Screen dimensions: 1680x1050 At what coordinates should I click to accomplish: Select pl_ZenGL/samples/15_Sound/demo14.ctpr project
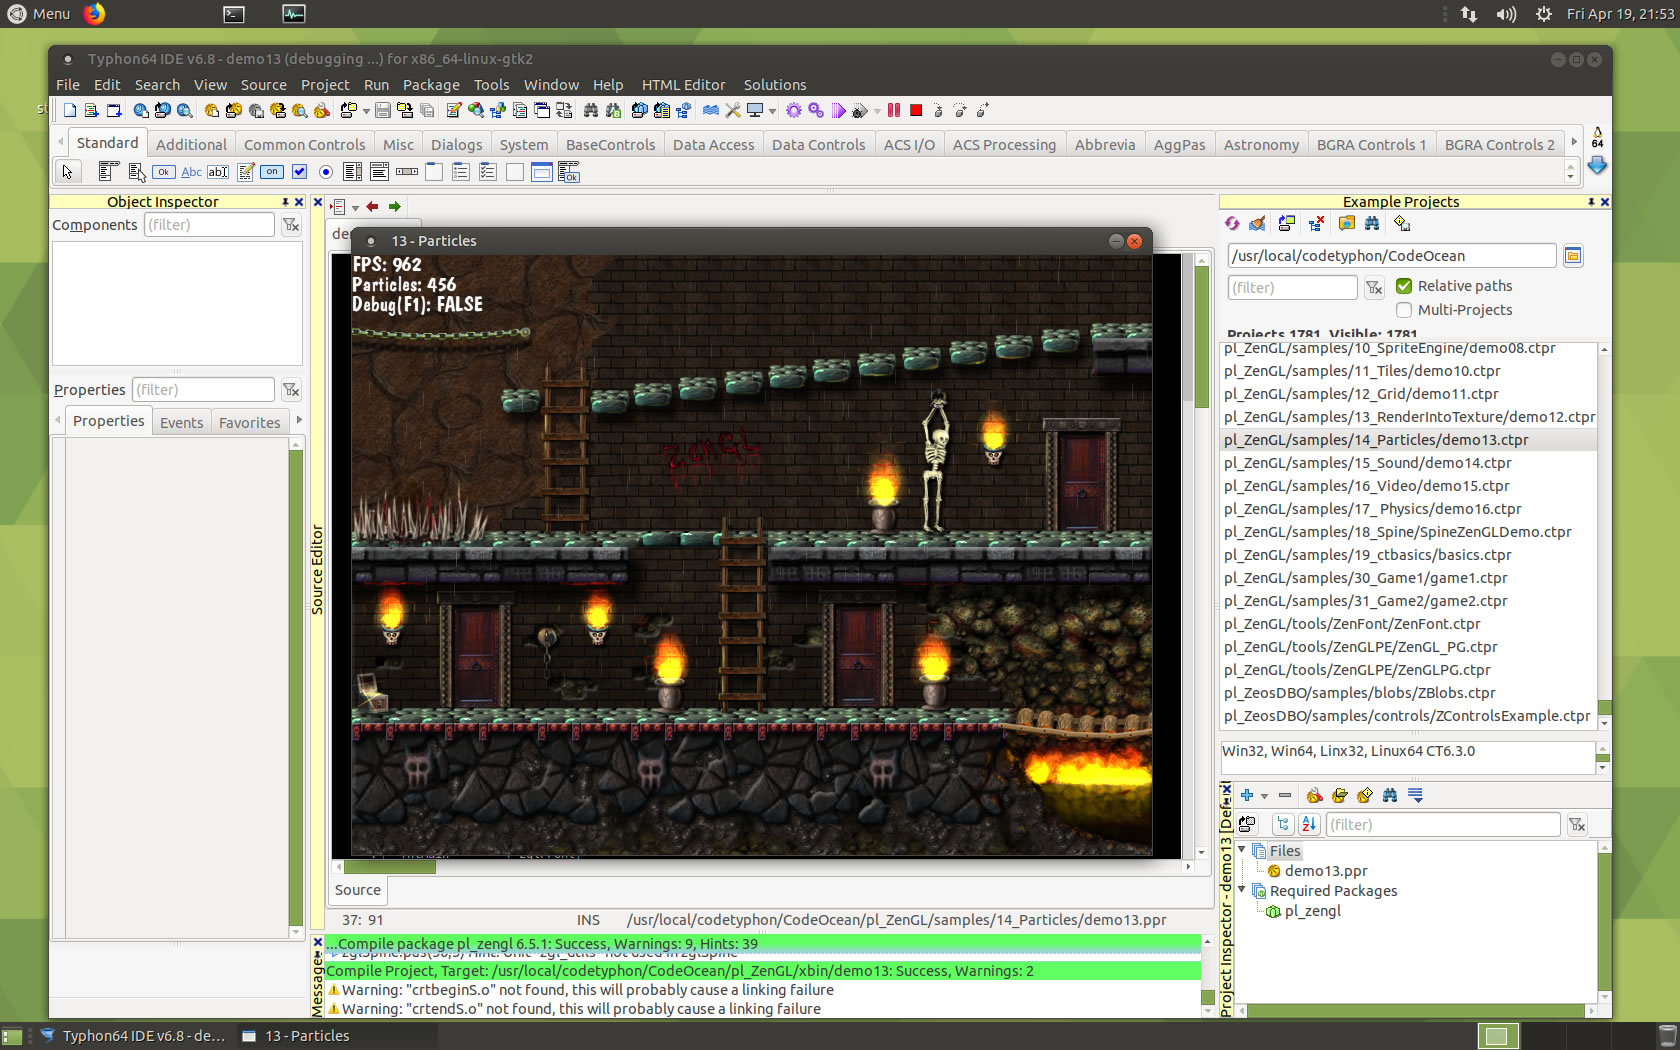tap(1367, 463)
